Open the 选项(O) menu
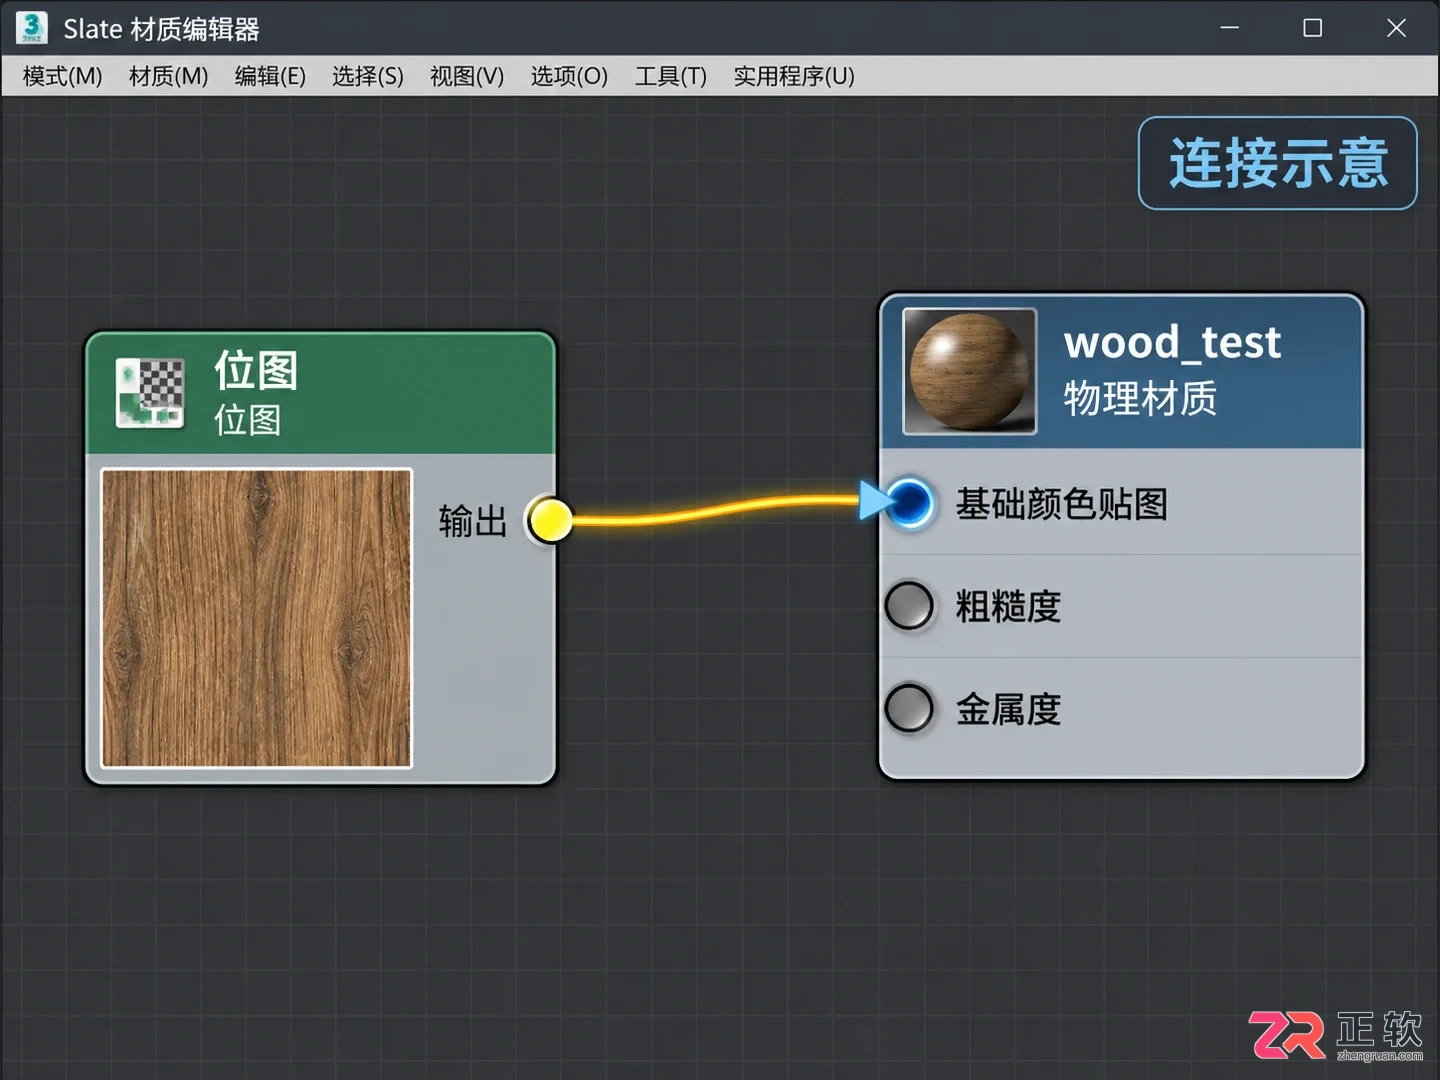The height and width of the screenshot is (1080, 1440). click(x=569, y=76)
